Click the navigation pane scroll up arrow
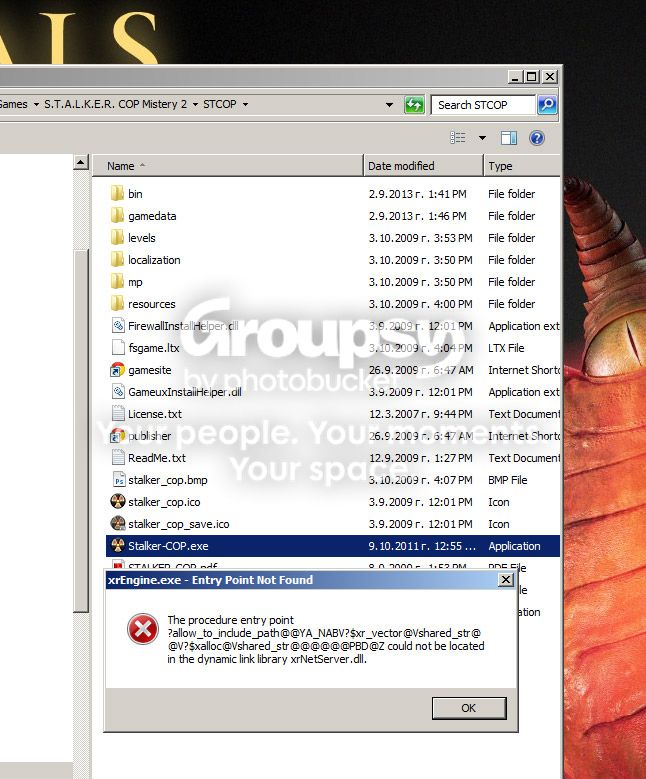 click(81, 162)
